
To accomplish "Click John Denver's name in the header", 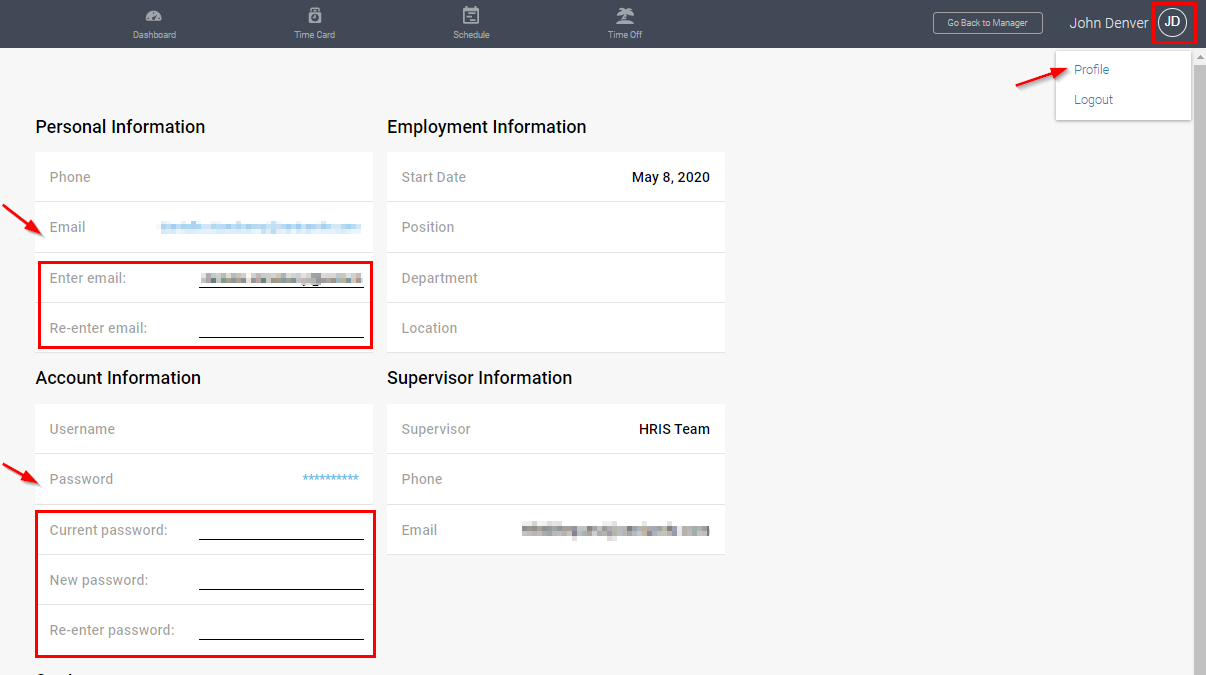I will 1109,22.
